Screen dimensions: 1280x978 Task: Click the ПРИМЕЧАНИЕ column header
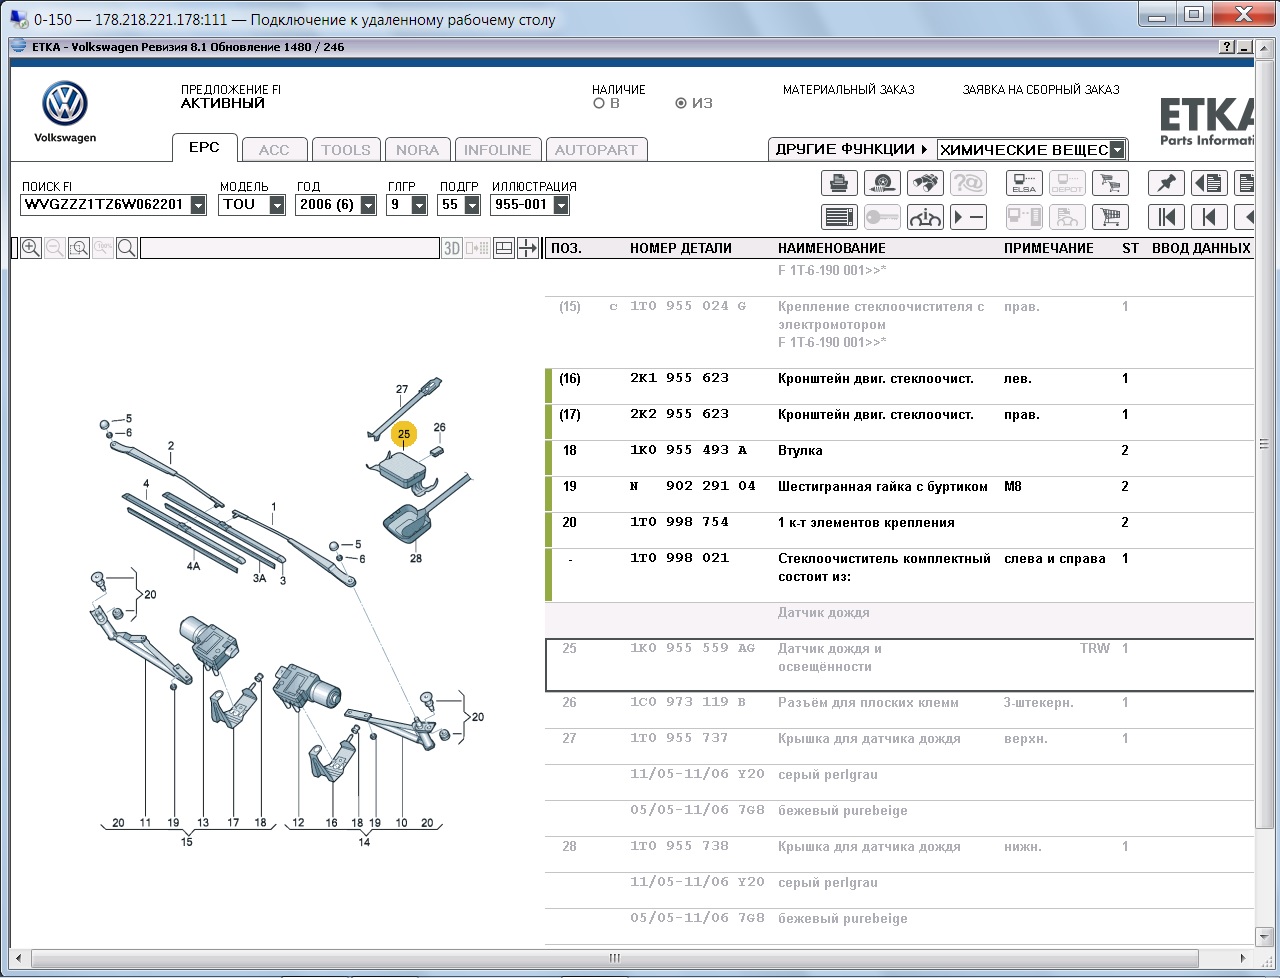pos(1049,248)
